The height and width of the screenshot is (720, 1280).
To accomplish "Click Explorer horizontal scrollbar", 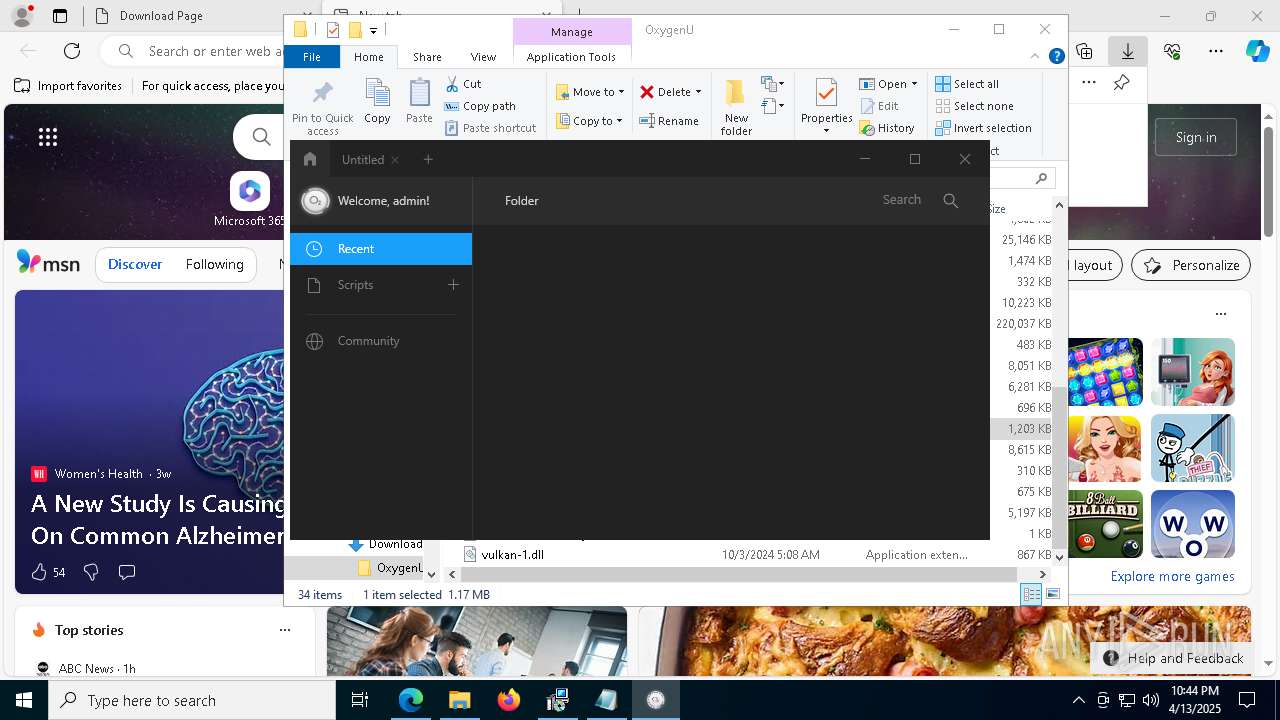I will pos(739,575).
